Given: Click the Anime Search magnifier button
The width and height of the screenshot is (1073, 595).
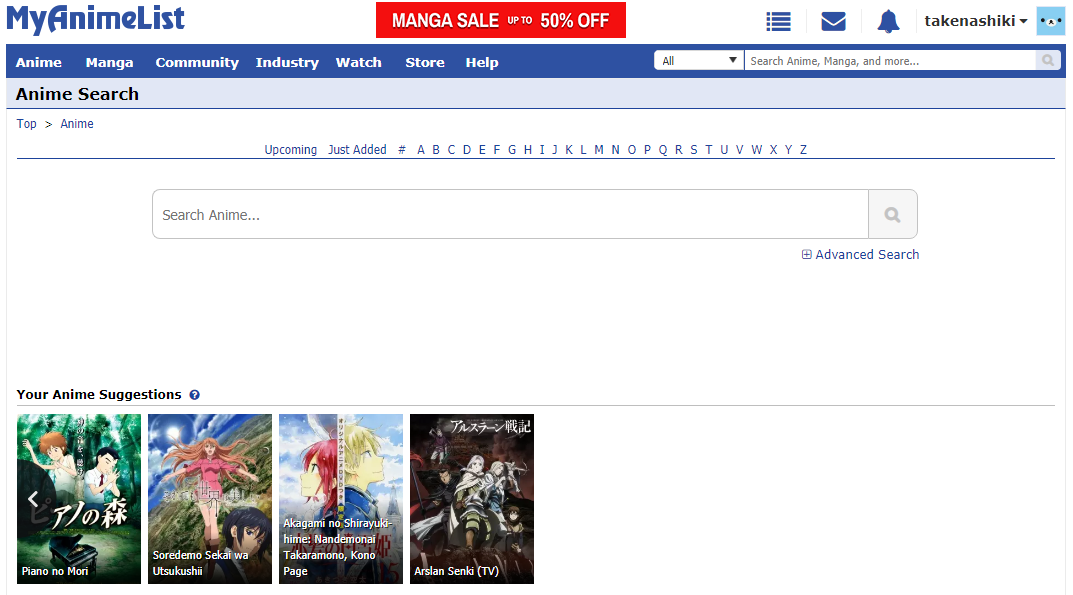Looking at the screenshot, I should [892, 214].
